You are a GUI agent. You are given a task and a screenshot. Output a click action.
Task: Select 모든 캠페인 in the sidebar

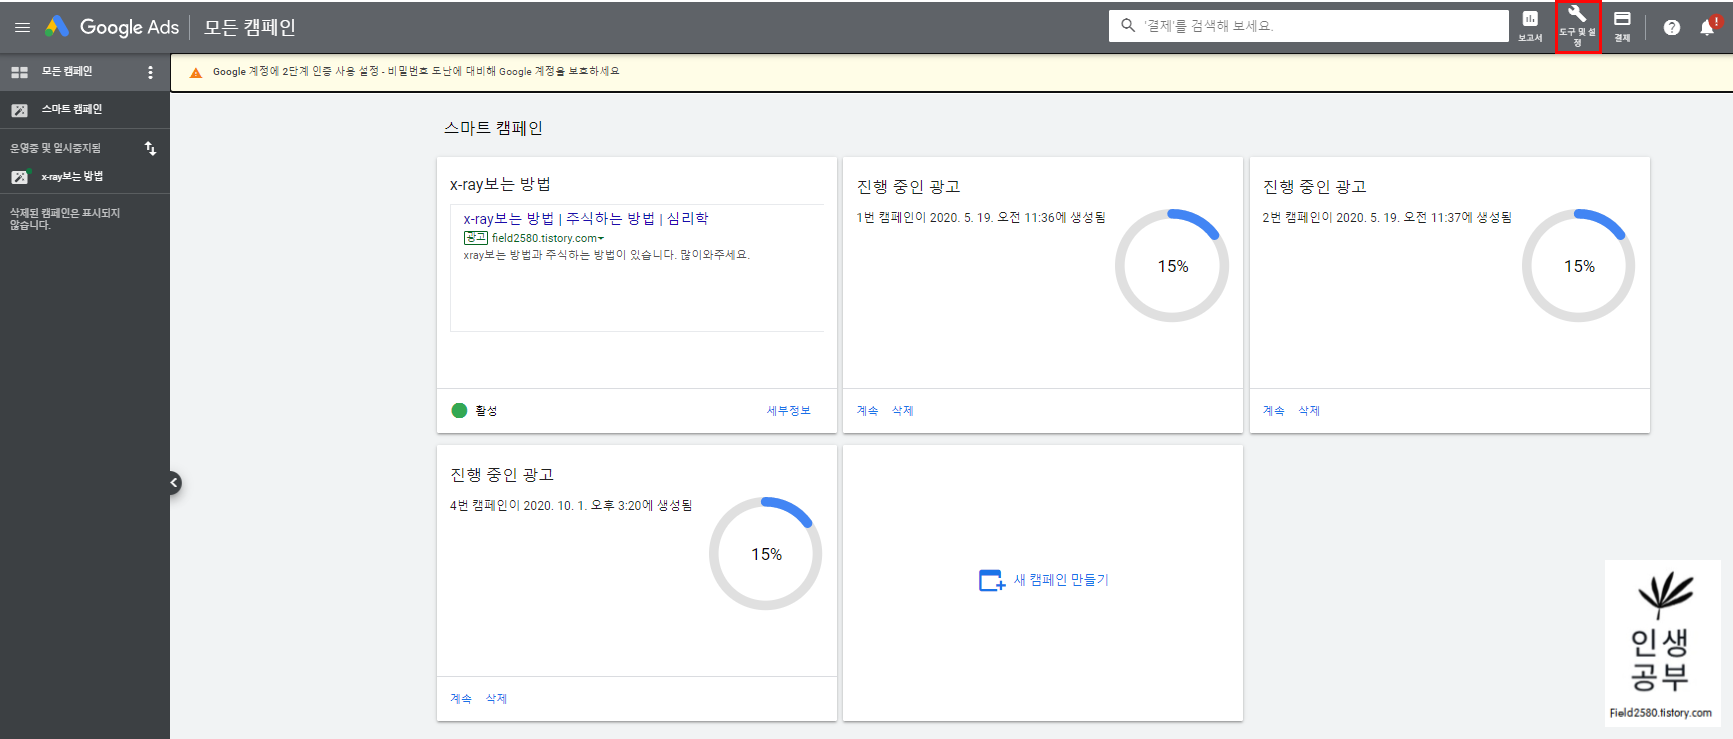coord(66,72)
